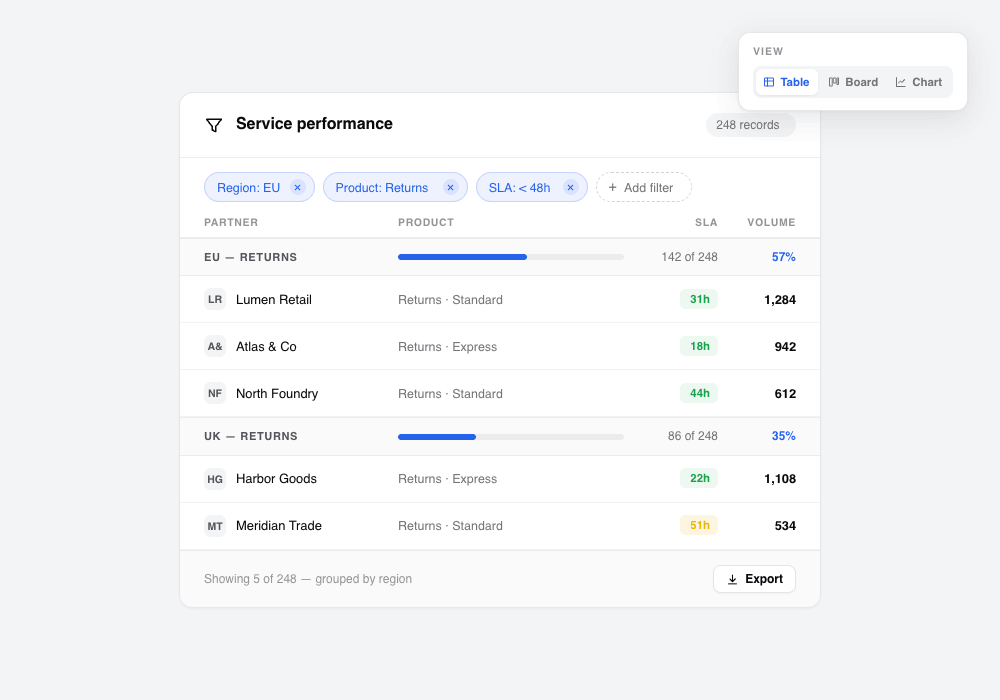The height and width of the screenshot is (700, 1000).
Task: Collapse the EU — Returns group header
Action: click(500, 257)
